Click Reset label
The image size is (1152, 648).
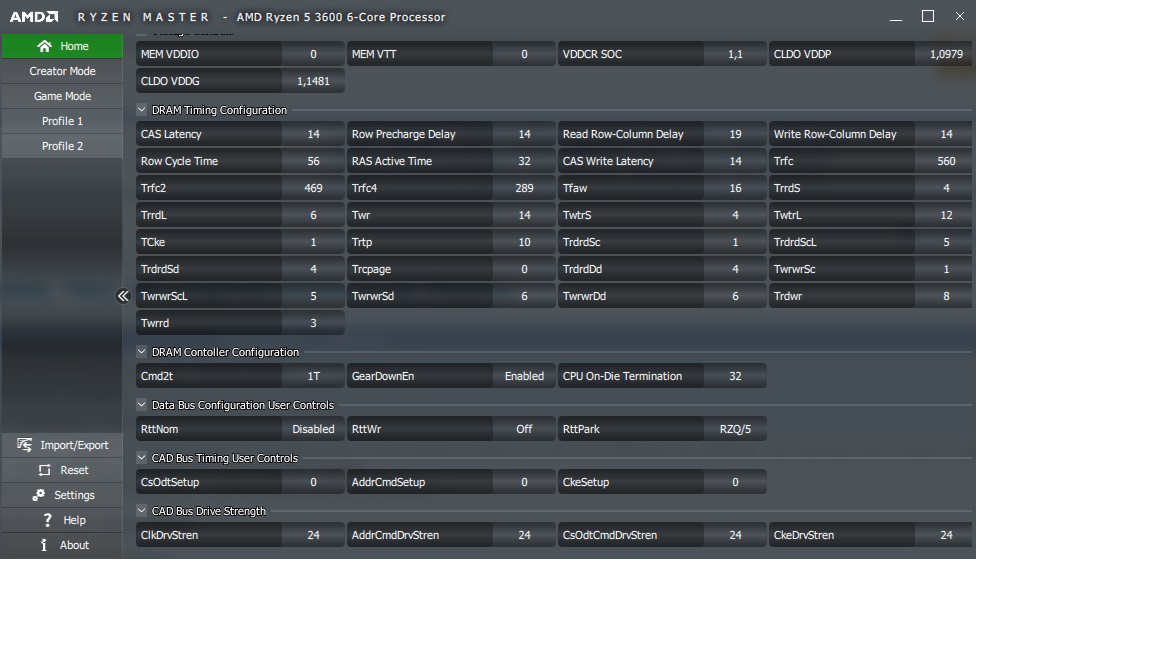click(74, 470)
